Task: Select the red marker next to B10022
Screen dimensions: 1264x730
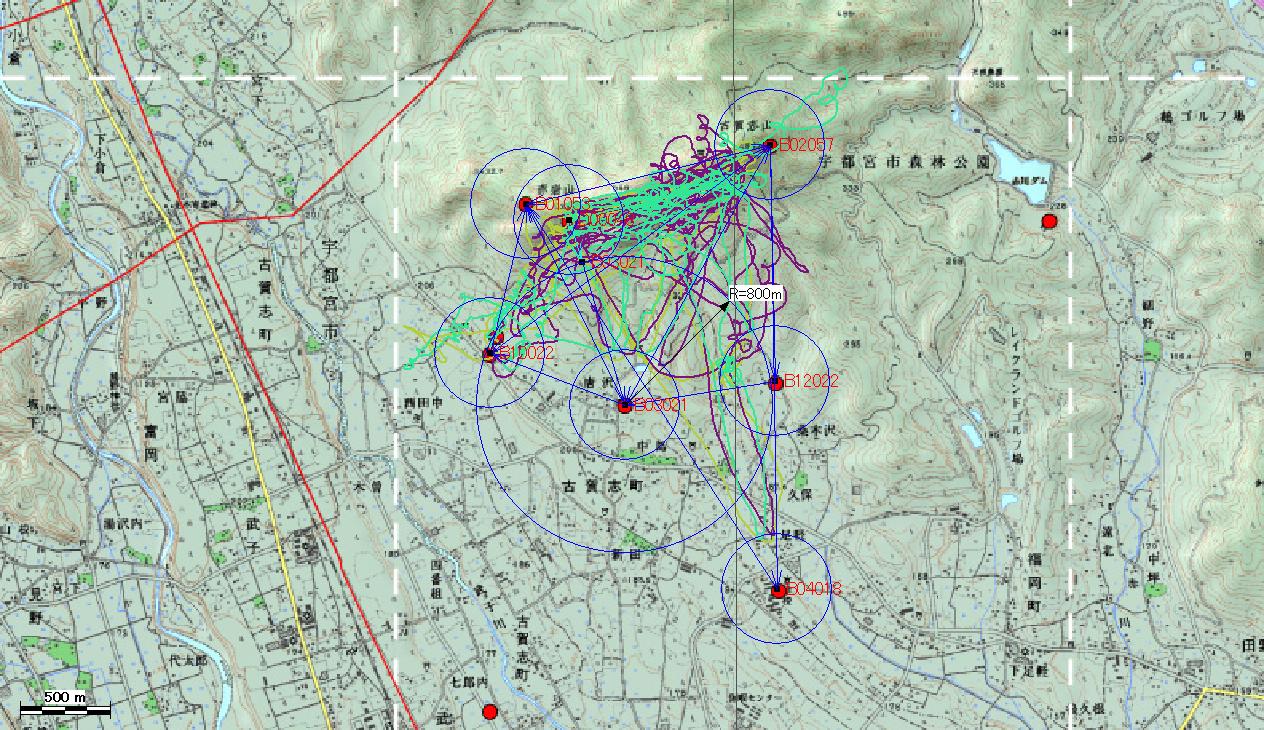Action: pyautogui.click(x=489, y=354)
